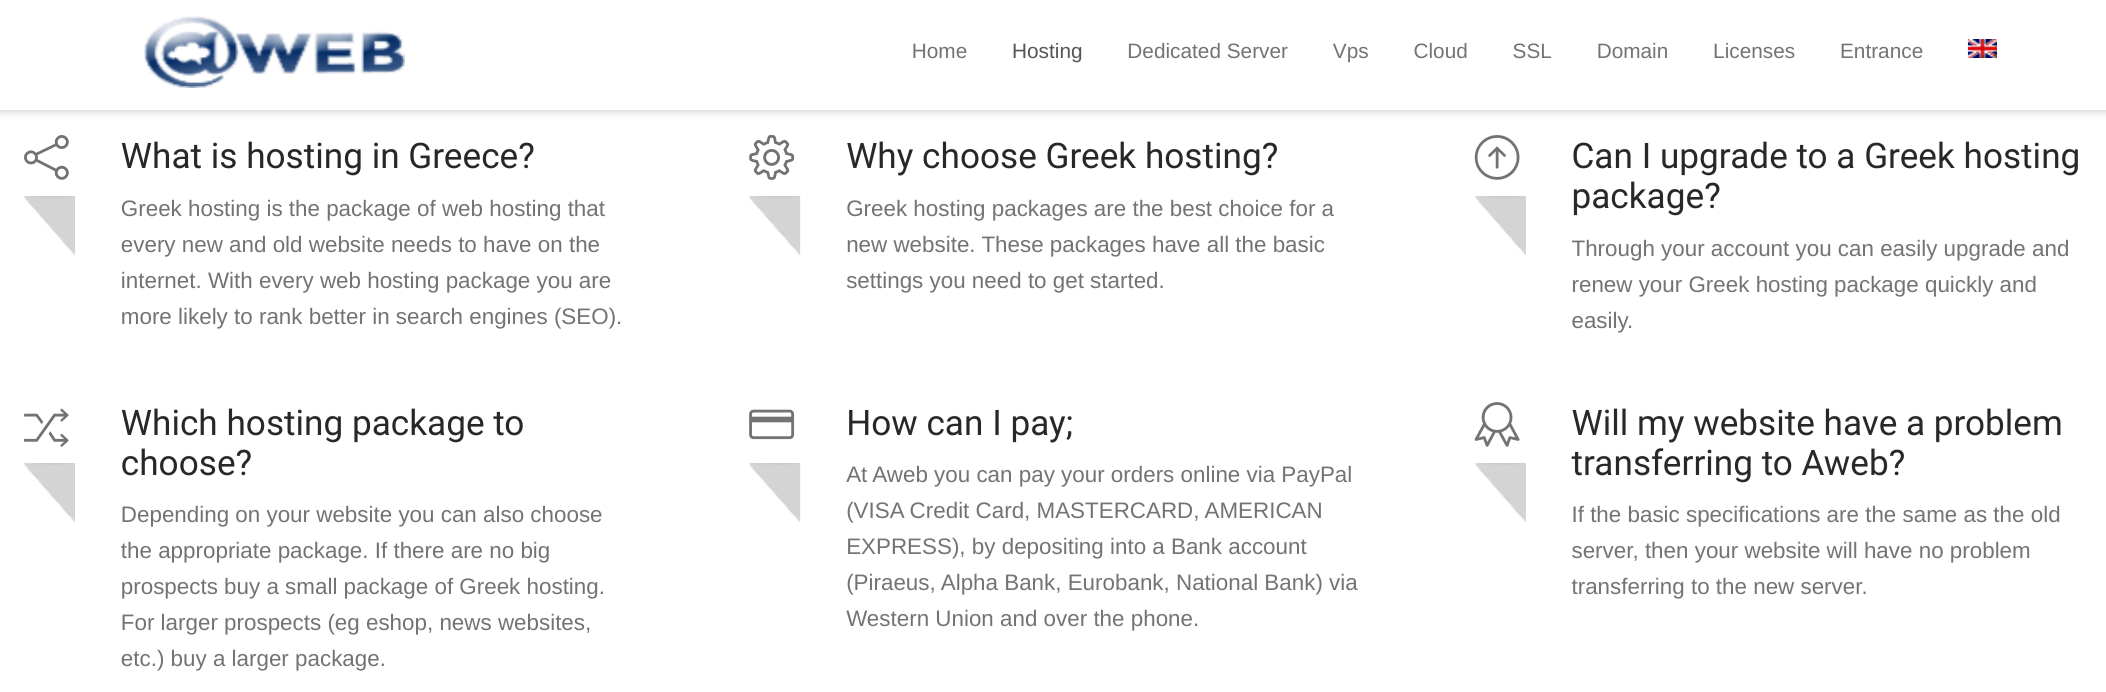
Task: Open the Hosting menu item
Action: tap(1047, 51)
